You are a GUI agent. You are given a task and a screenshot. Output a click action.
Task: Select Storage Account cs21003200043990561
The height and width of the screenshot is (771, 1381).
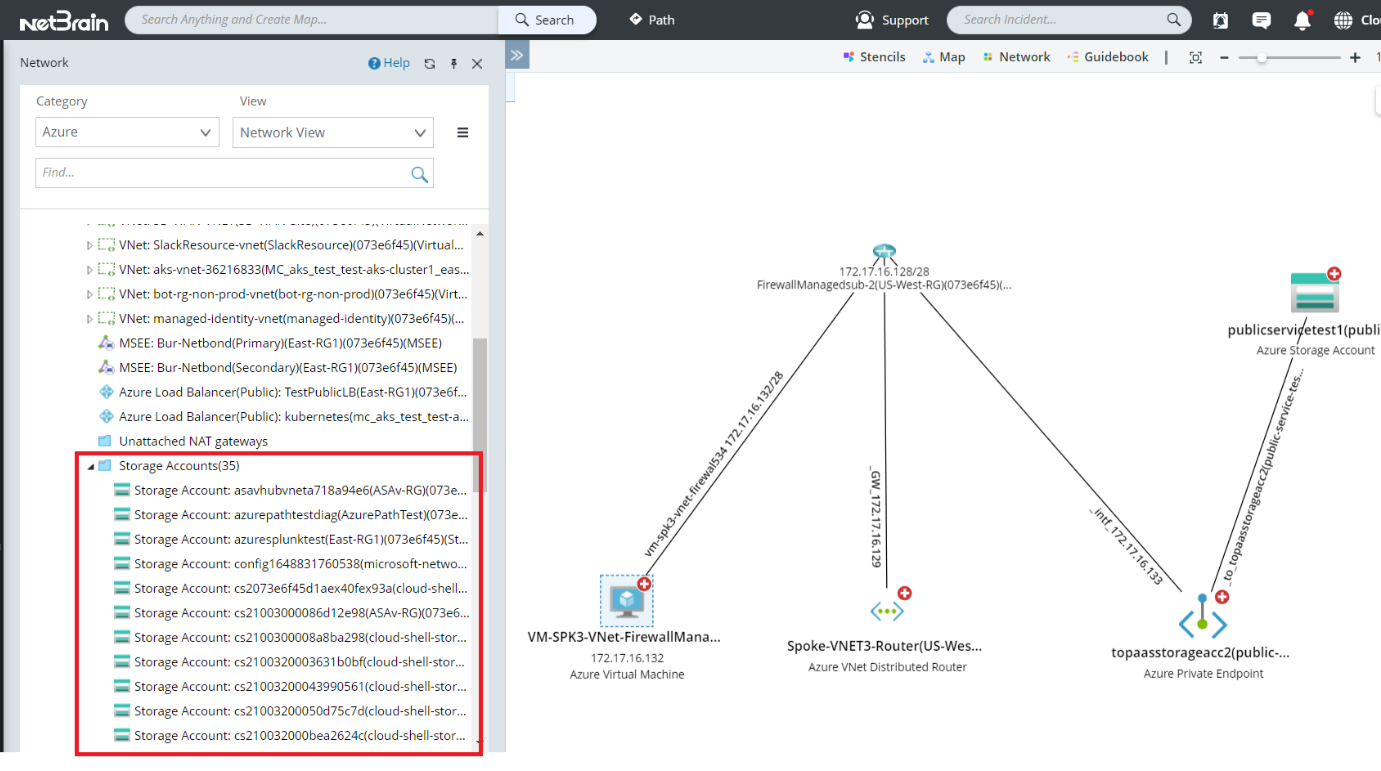click(291, 686)
